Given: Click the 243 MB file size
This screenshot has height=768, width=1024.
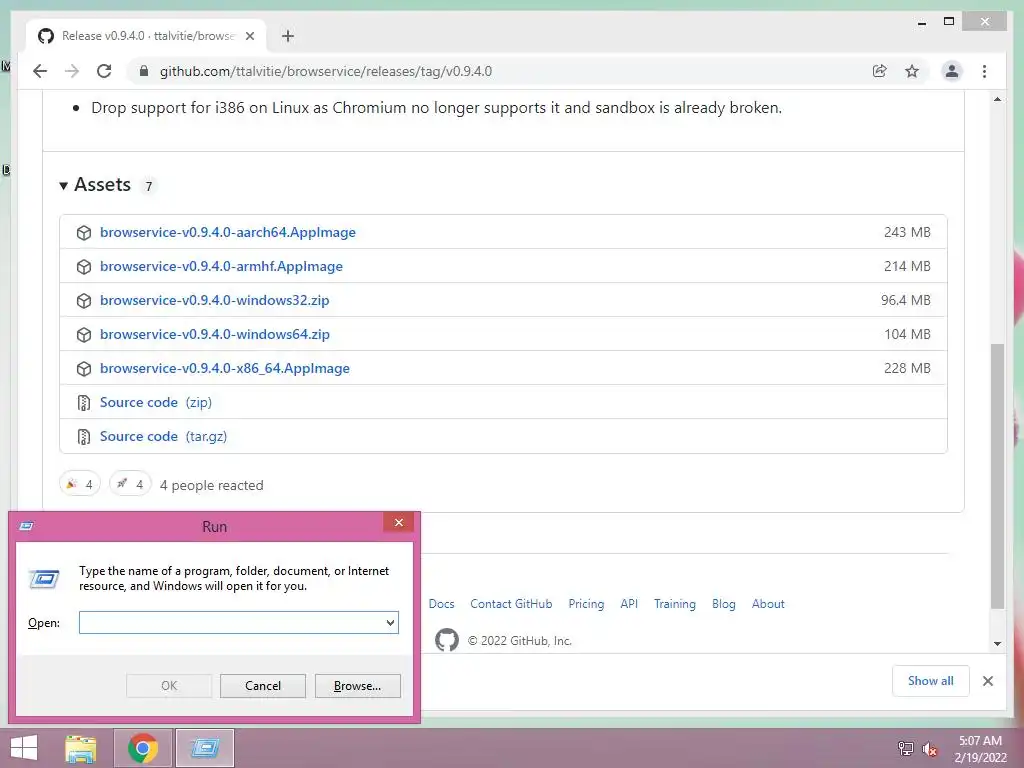Looking at the screenshot, I should point(907,232).
